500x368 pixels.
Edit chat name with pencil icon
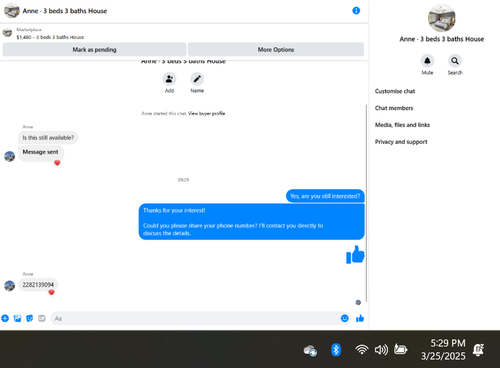click(x=197, y=79)
